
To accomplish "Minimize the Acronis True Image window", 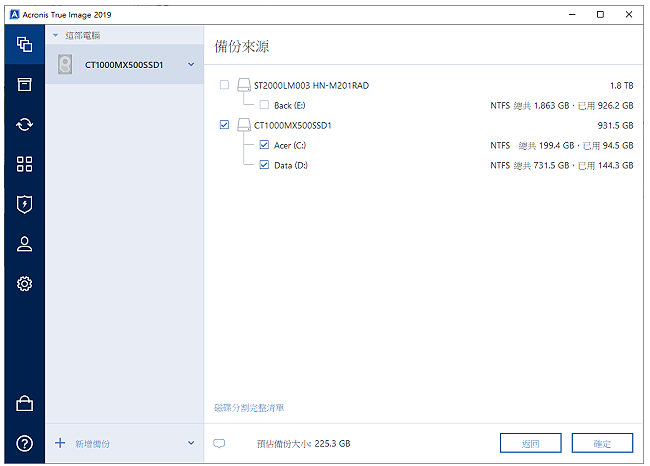I will [x=572, y=15].
